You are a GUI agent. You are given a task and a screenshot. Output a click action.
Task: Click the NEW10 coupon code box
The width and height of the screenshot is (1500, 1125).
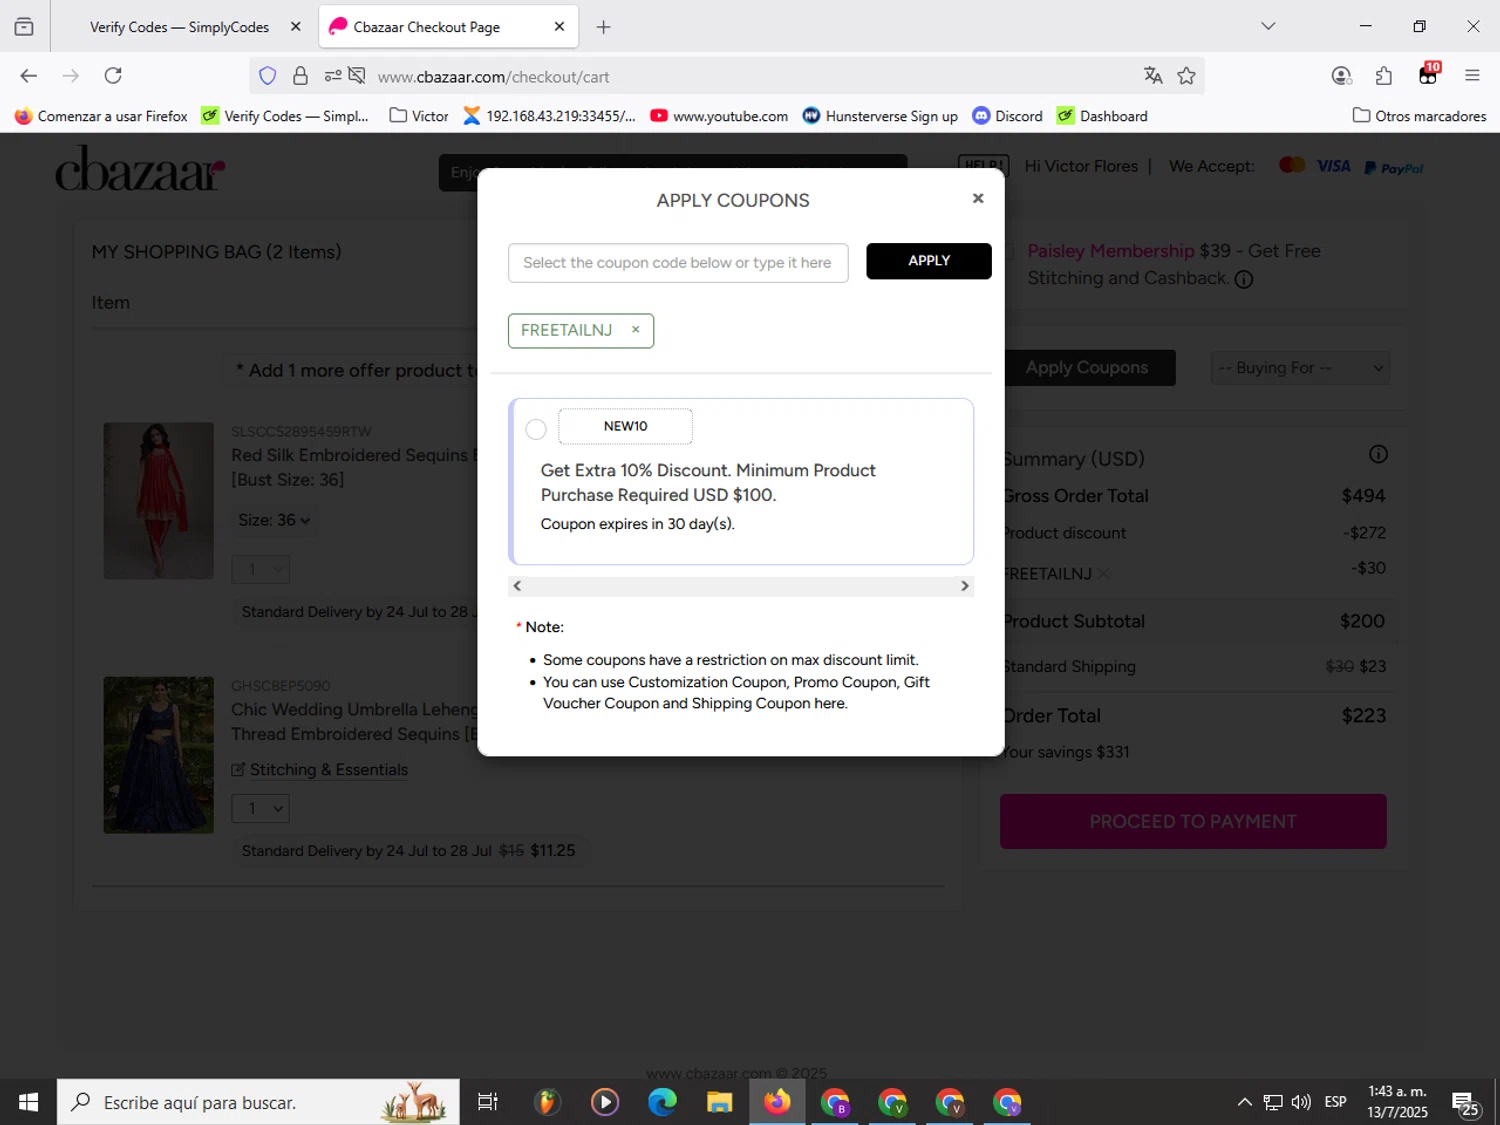pos(625,426)
